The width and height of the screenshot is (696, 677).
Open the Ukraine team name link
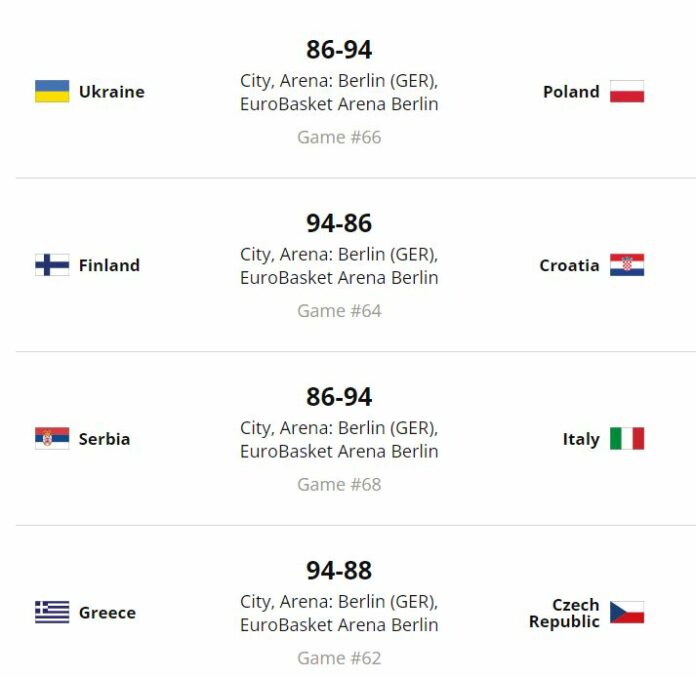pyautogui.click(x=112, y=92)
